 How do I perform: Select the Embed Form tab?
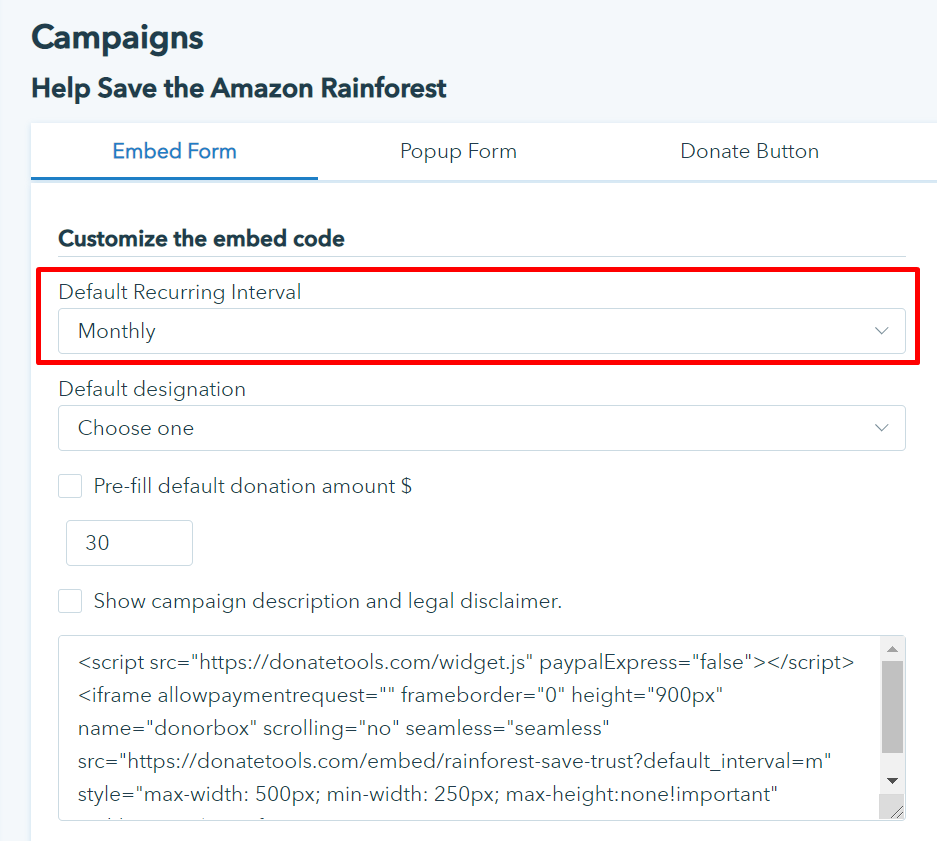tap(174, 152)
